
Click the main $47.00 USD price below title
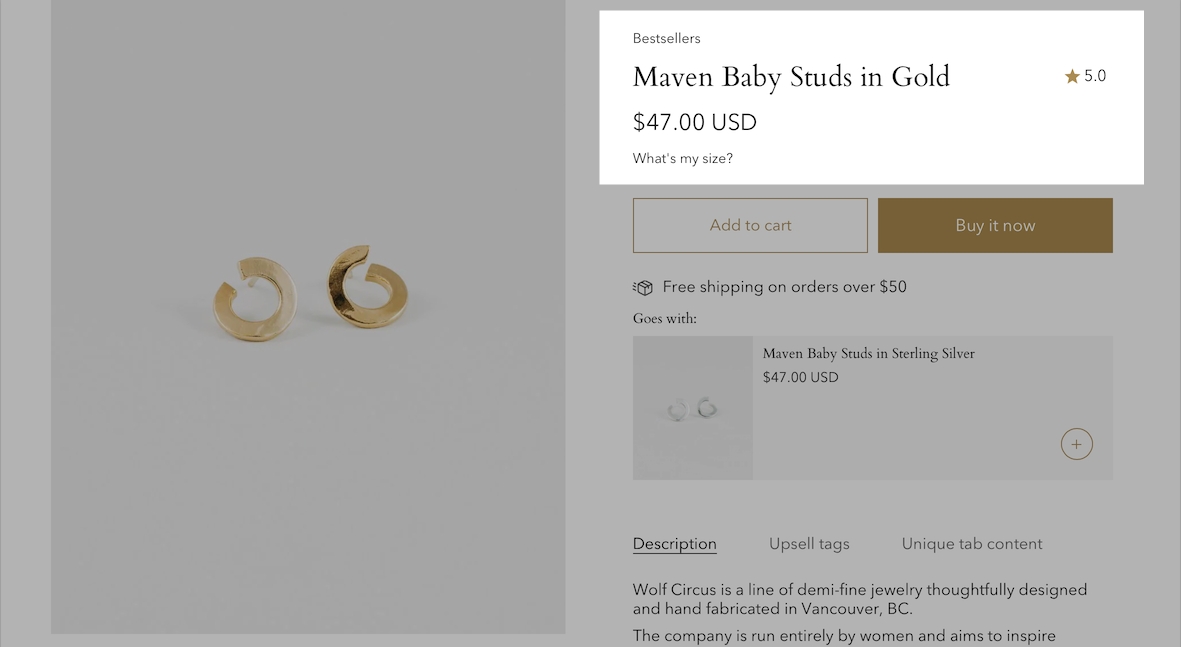[694, 122]
